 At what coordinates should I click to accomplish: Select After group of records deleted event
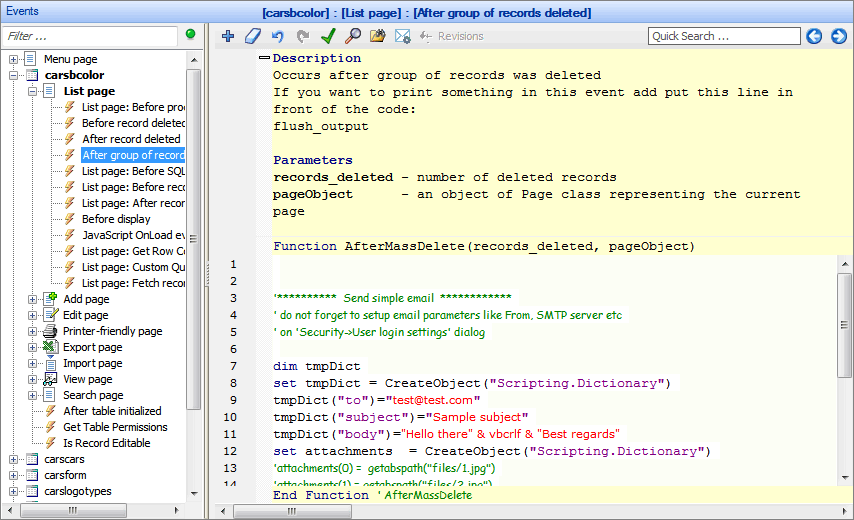click(x=133, y=155)
